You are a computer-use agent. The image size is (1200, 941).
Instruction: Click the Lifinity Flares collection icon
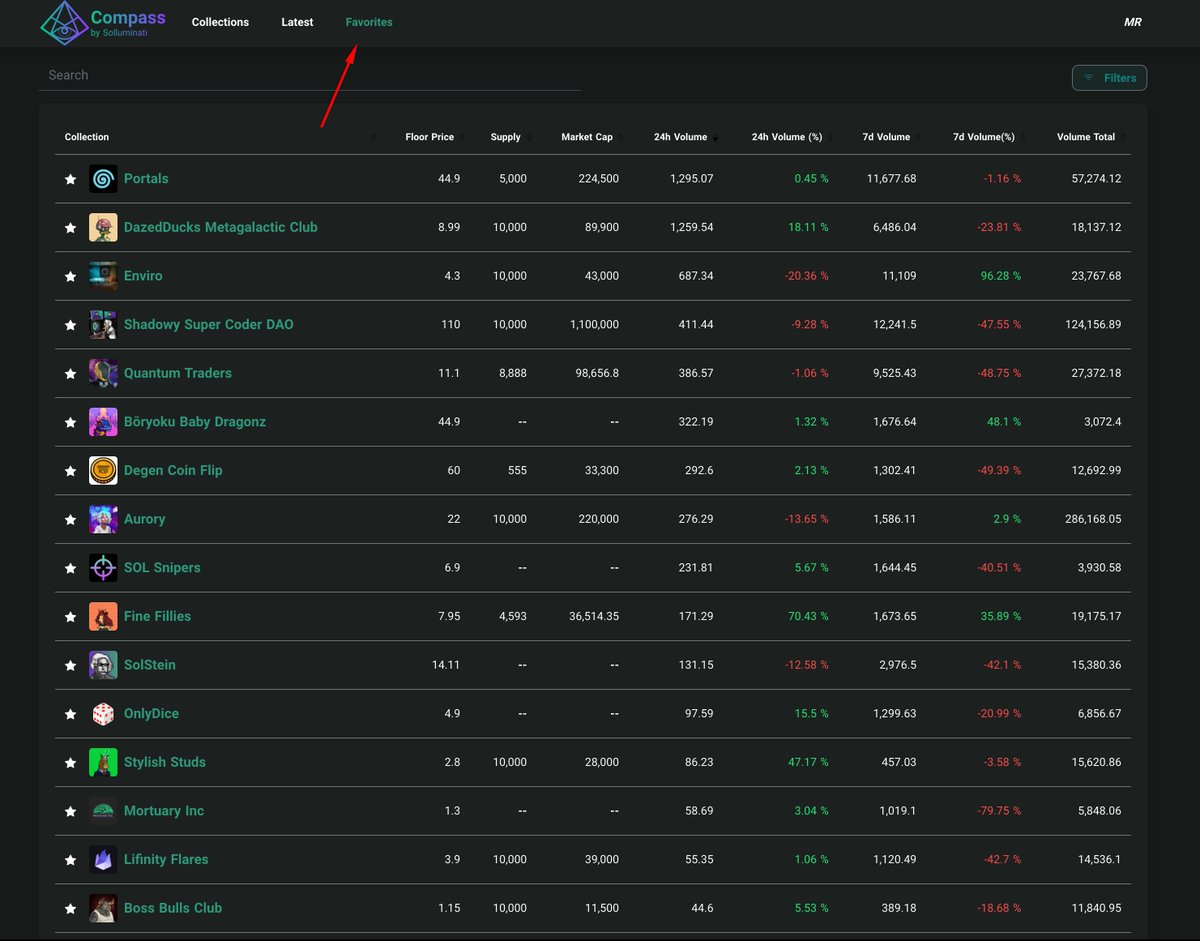pyautogui.click(x=103, y=859)
